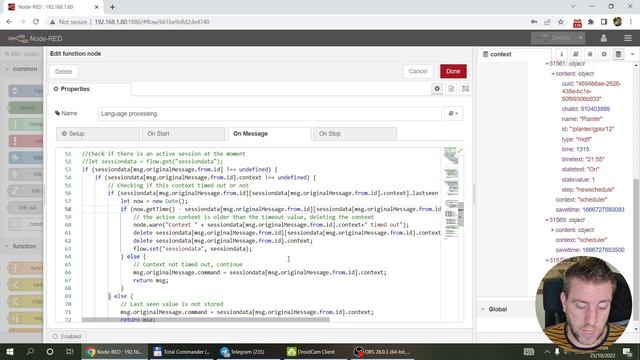The image size is (640, 360).
Task: Collapse 'content: object' under 31561
Action: 553,74
